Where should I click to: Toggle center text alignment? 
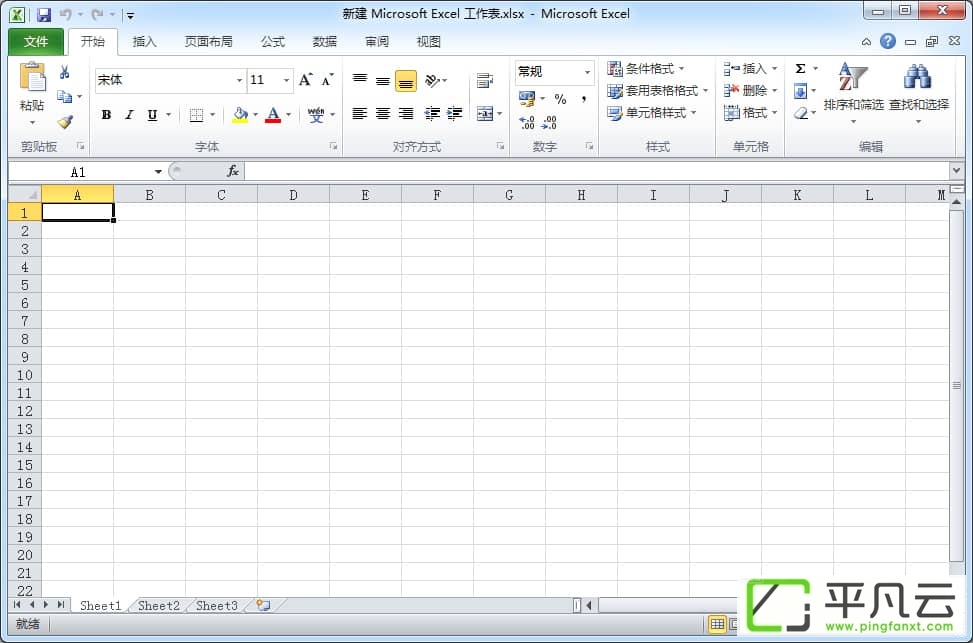(383, 113)
